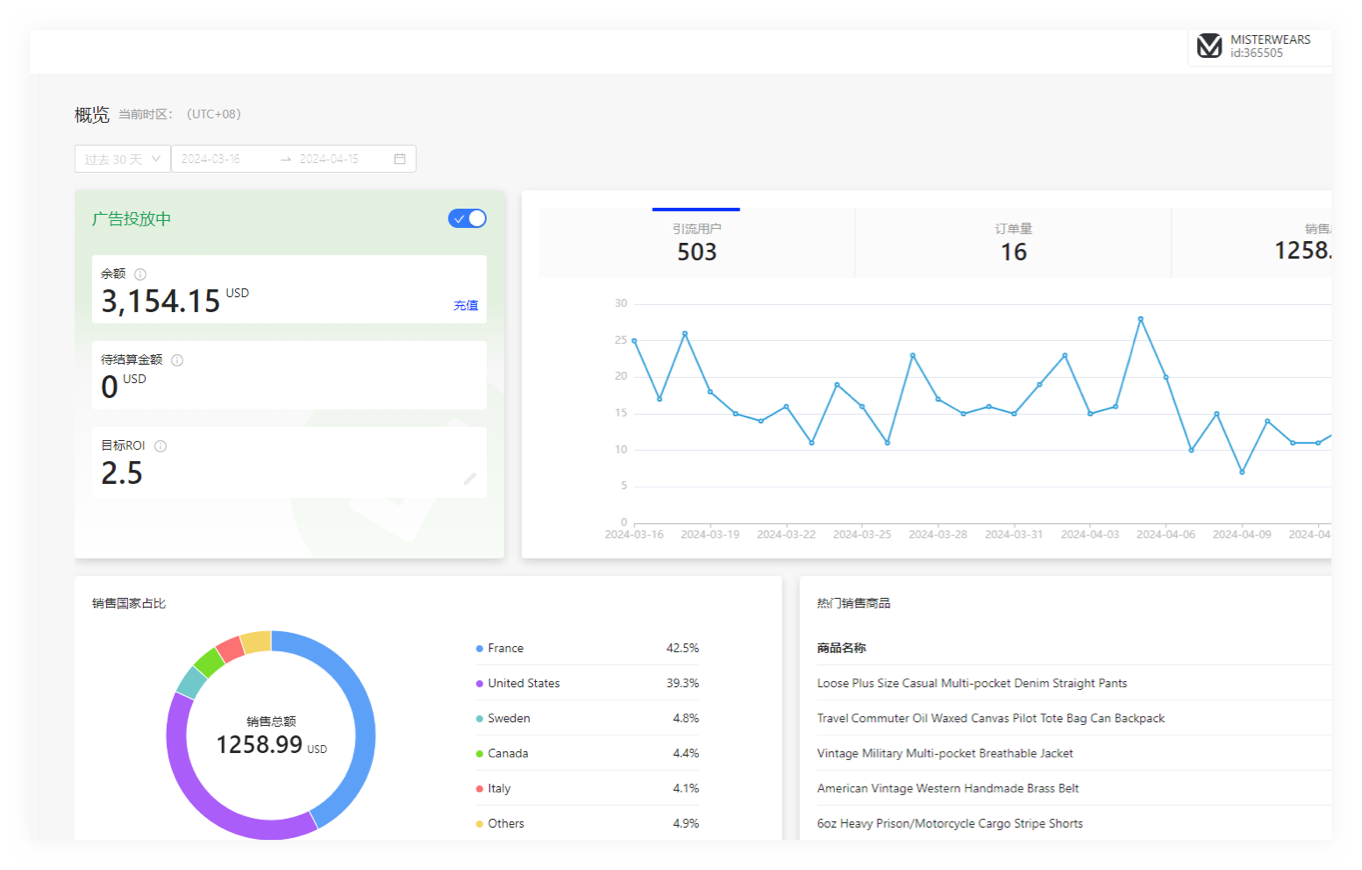Click the pencil edit icon for 目标ROI
Screen dimensions: 1362x870
470,479
